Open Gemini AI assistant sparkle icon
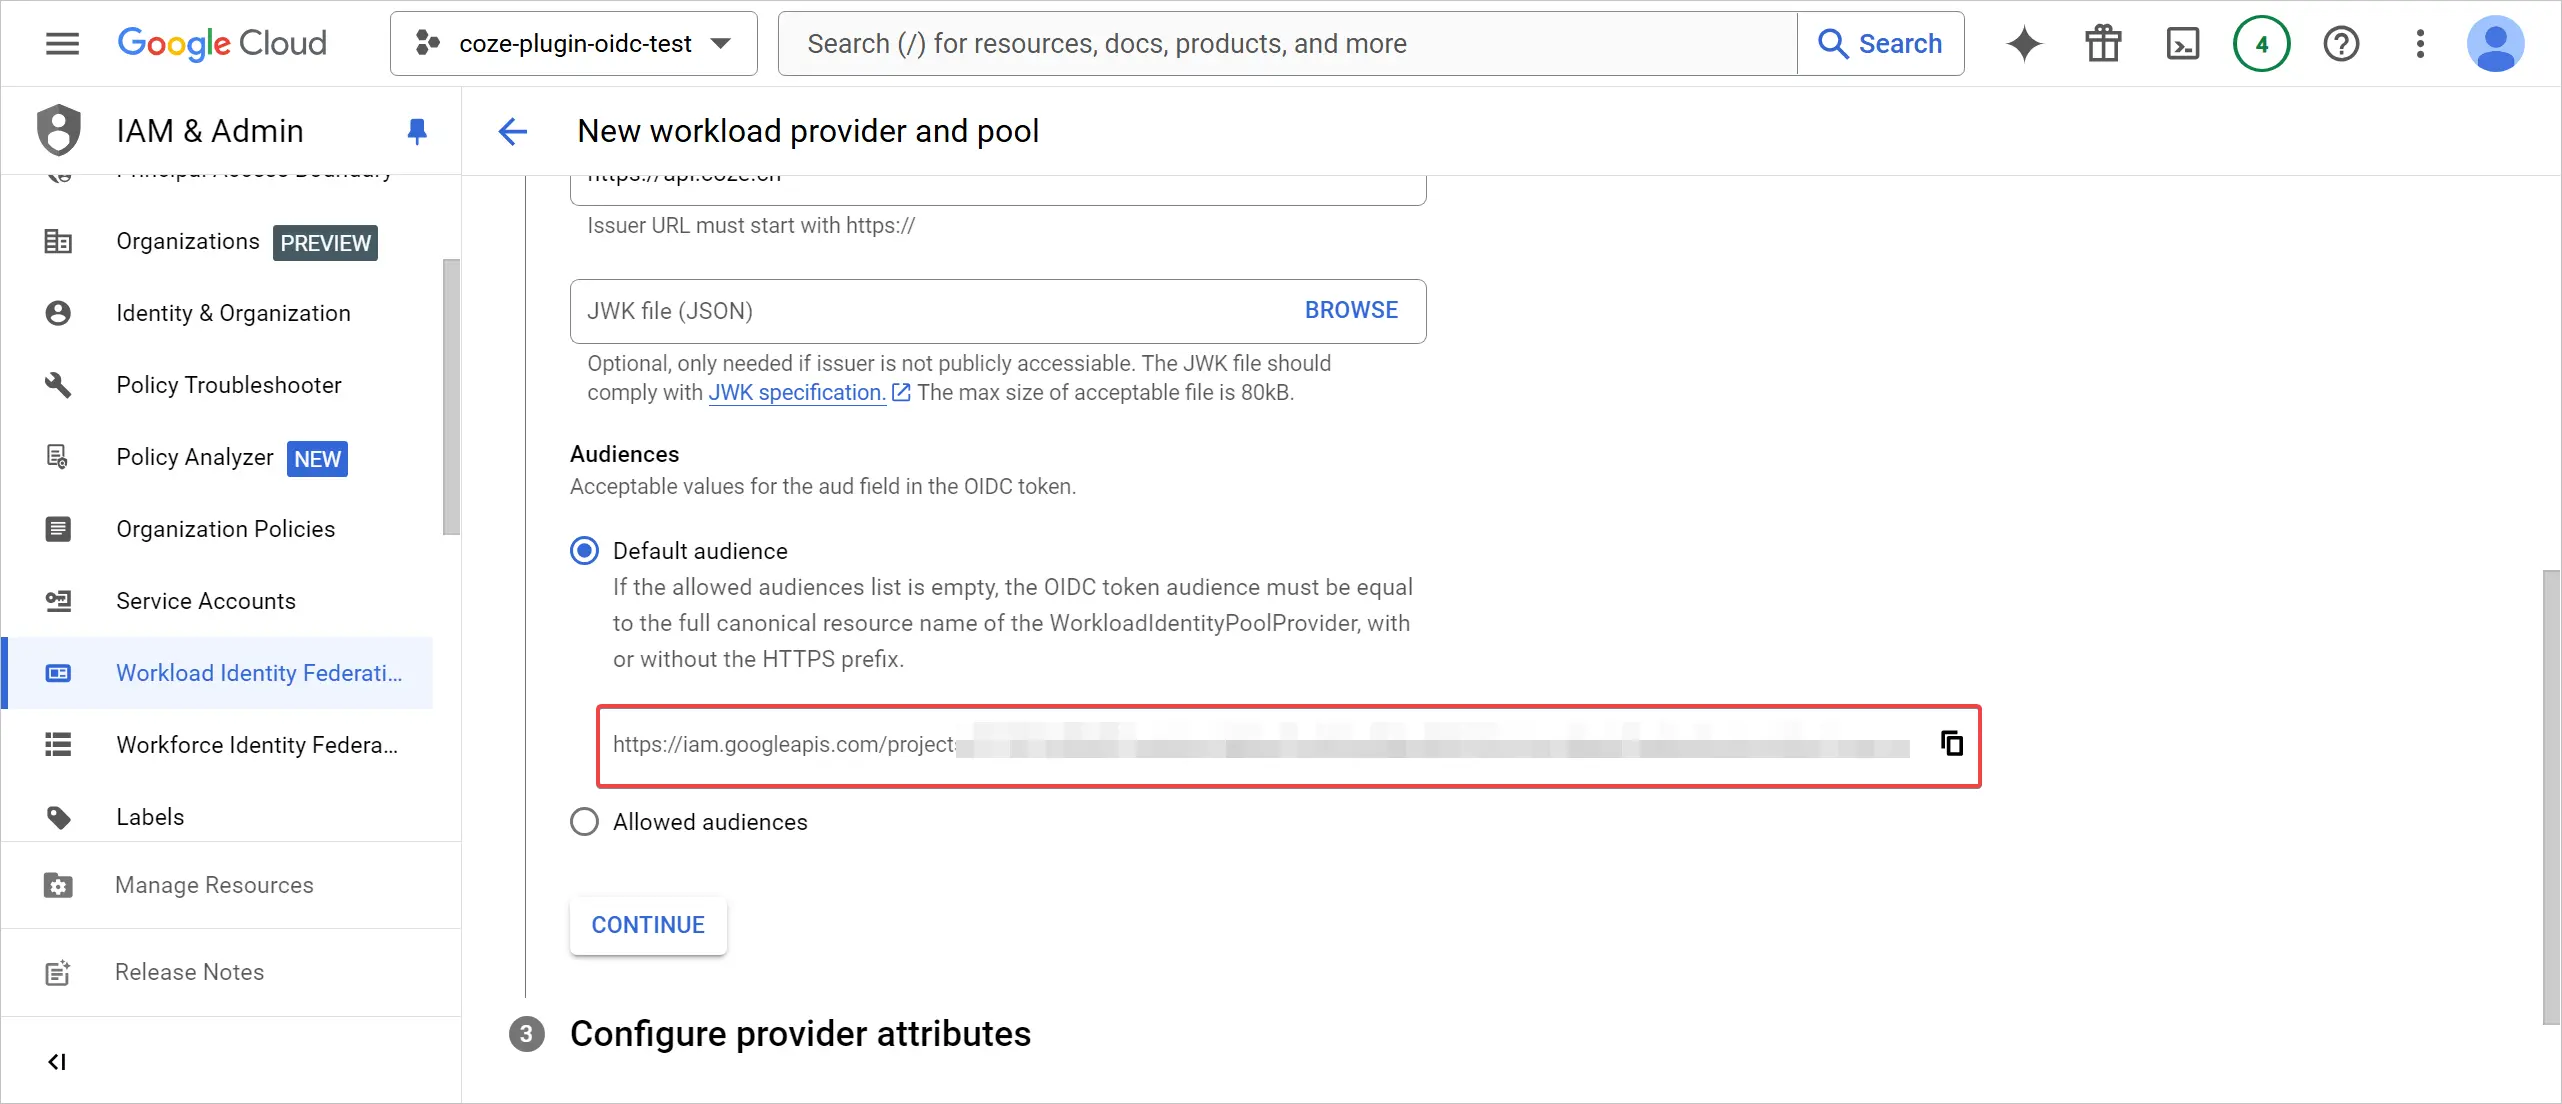This screenshot has width=2562, height=1104. 2024,44
